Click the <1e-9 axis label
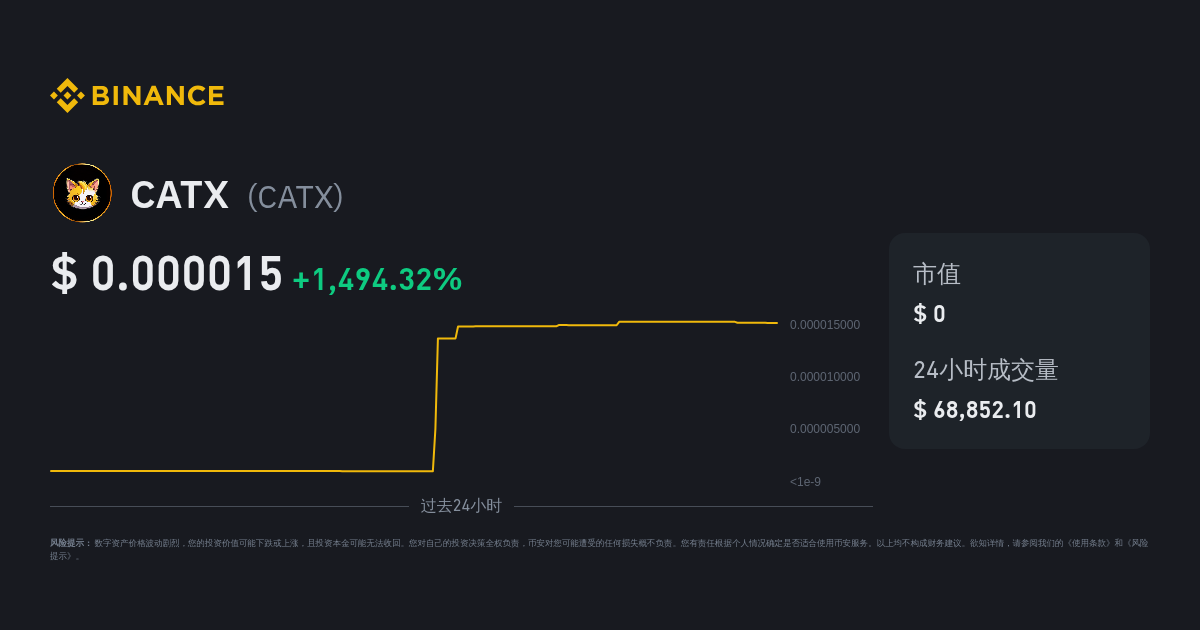1200x630 pixels. click(805, 482)
